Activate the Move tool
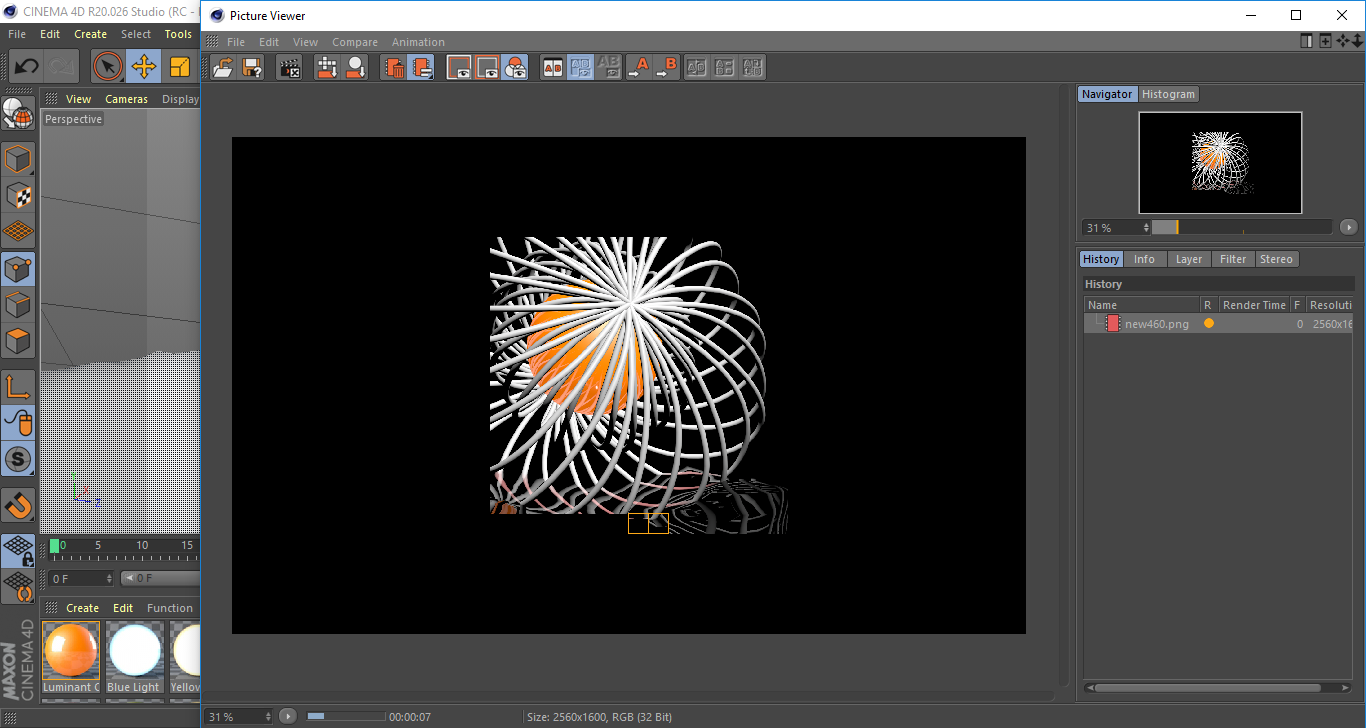The image size is (1366, 728). click(x=144, y=67)
